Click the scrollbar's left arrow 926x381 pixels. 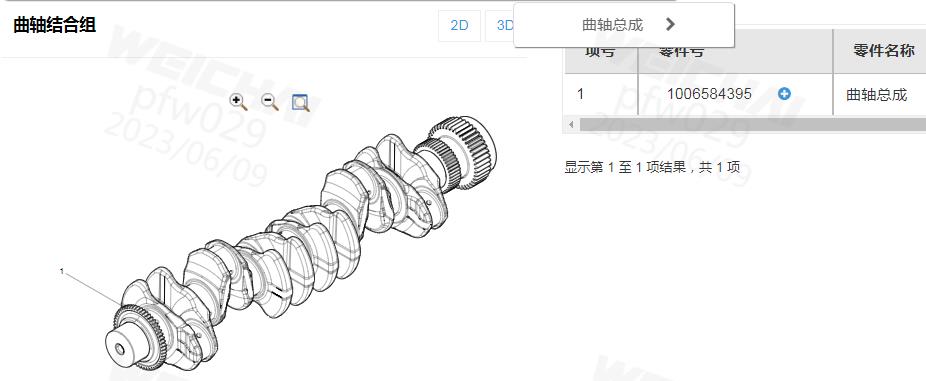point(570,125)
